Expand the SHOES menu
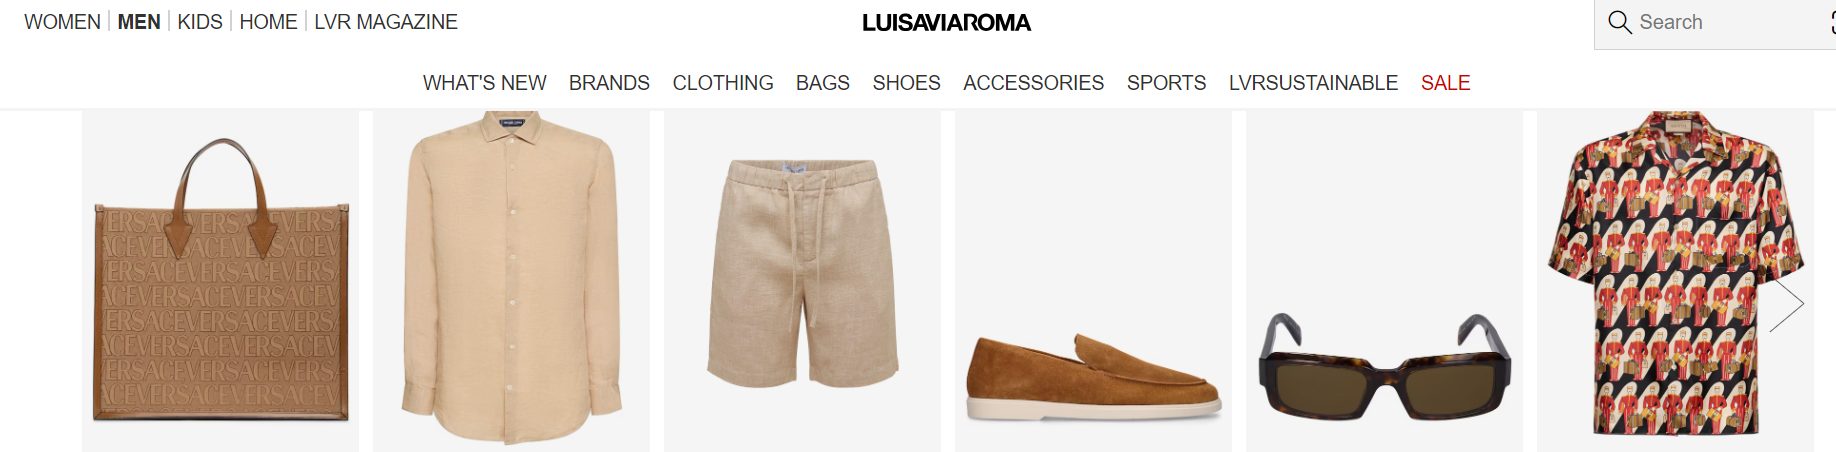 point(906,83)
